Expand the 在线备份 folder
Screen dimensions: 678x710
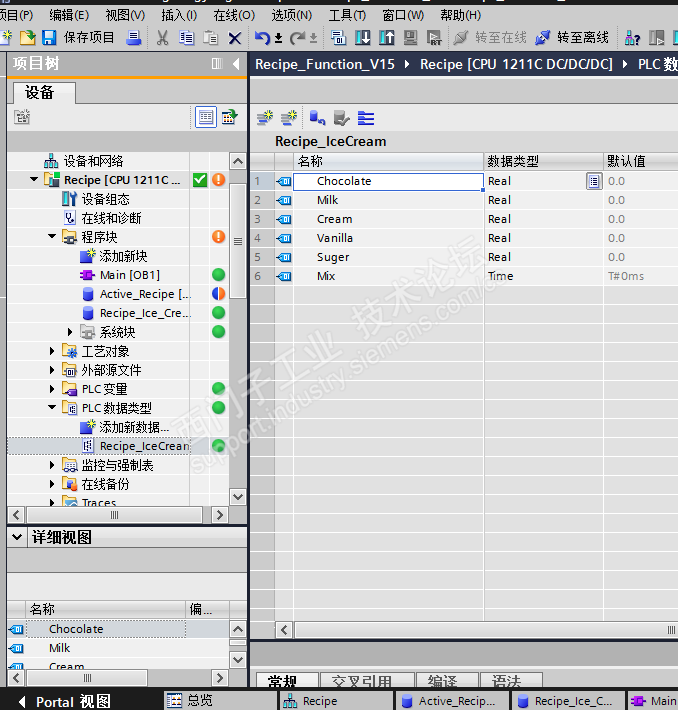coord(52,484)
